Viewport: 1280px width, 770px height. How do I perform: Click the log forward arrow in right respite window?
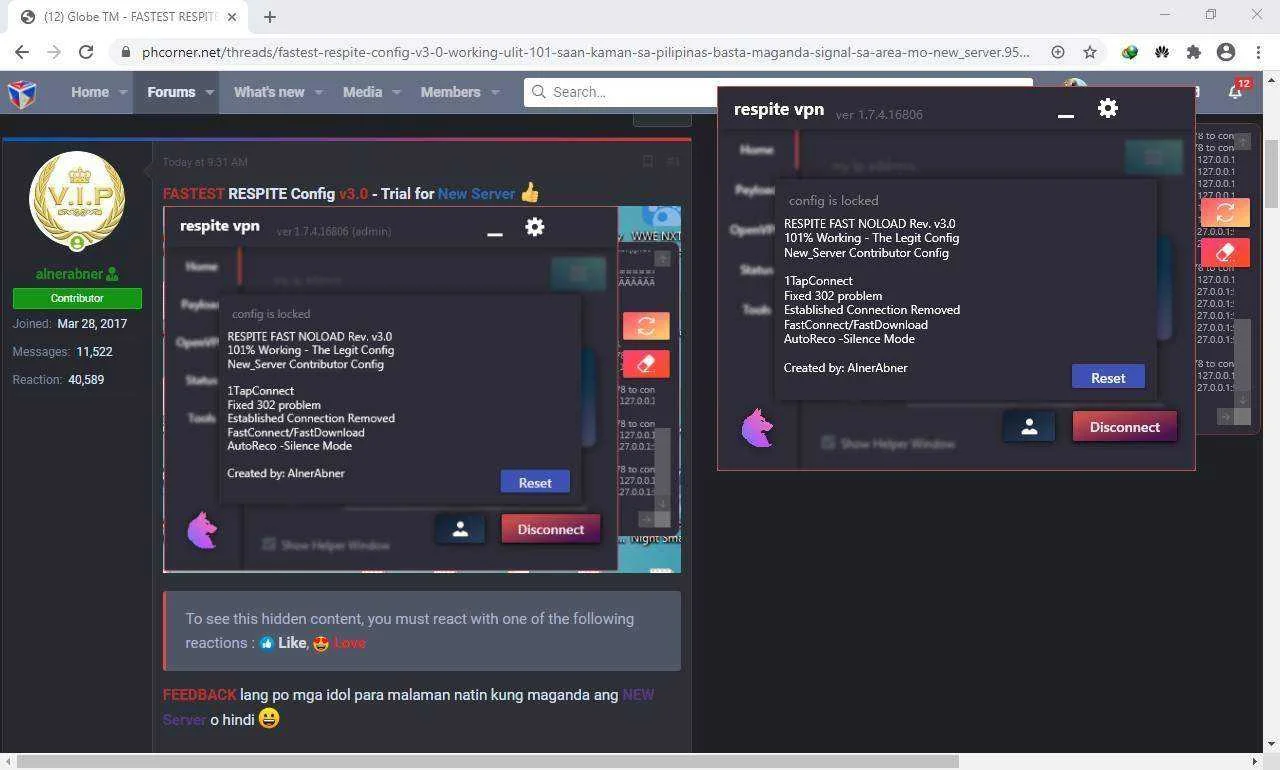[x=1225, y=416]
